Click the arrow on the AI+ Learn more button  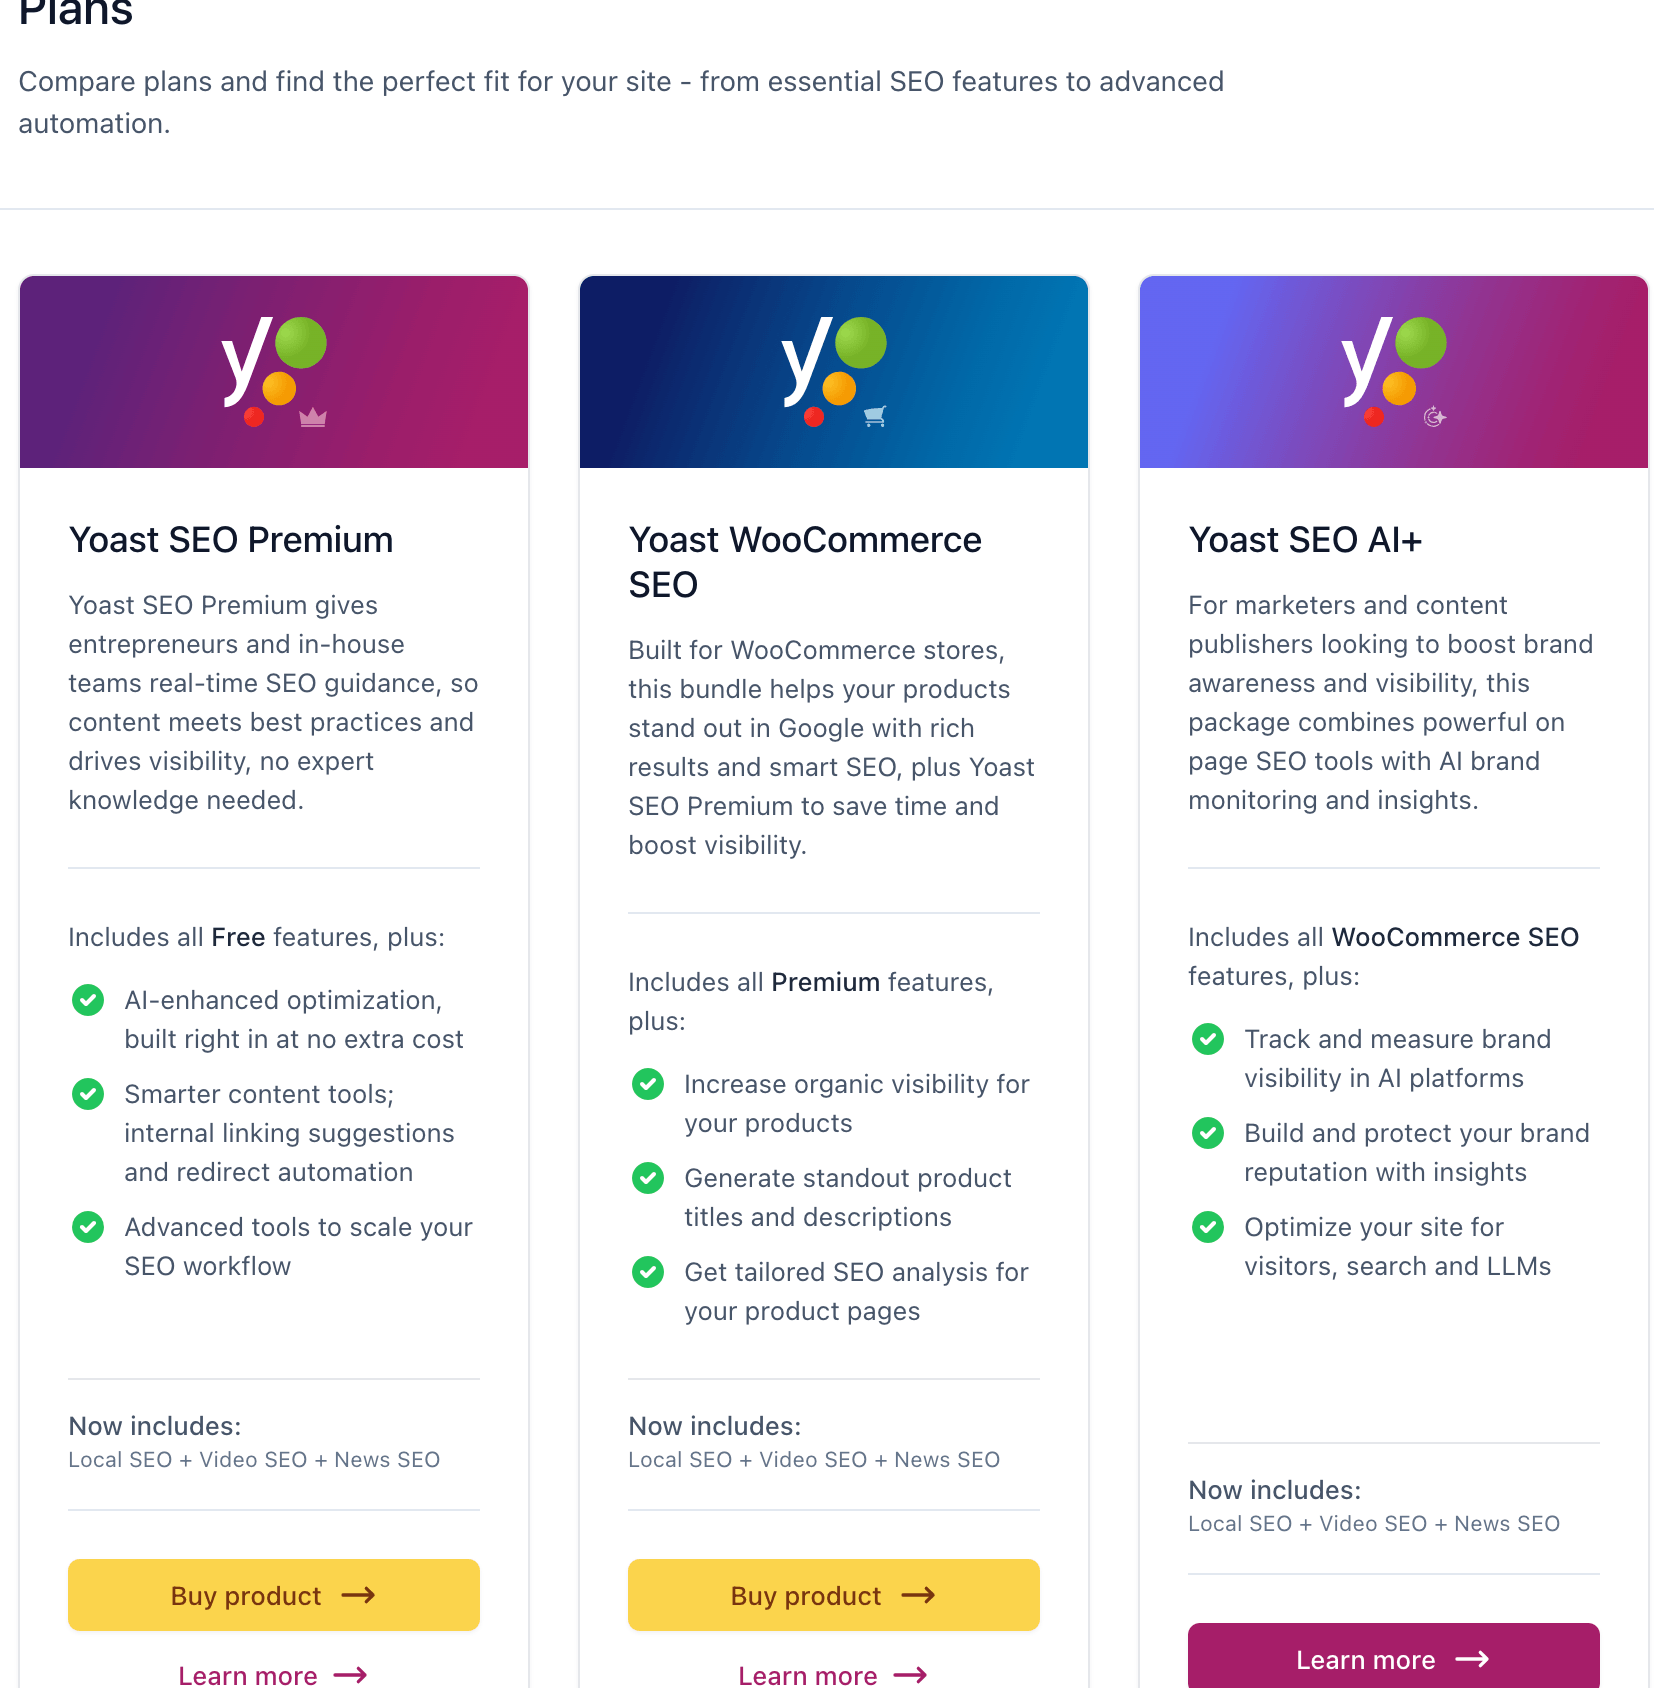click(x=1471, y=1659)
